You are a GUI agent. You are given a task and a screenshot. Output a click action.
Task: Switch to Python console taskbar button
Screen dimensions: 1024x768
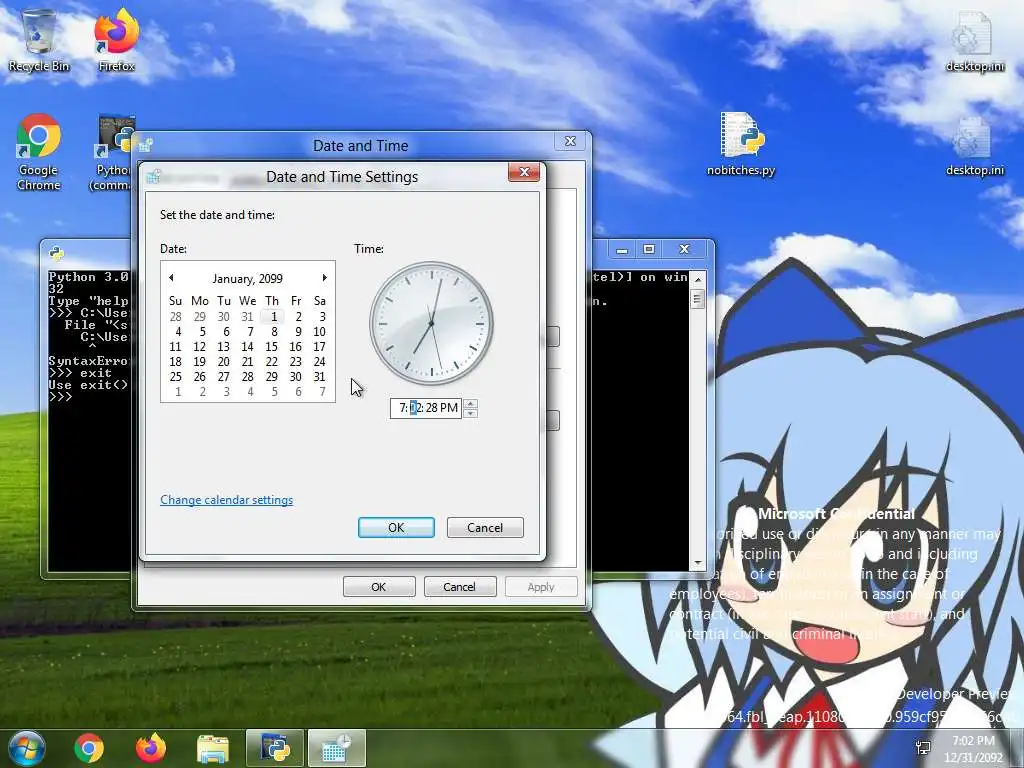point(275,748)
